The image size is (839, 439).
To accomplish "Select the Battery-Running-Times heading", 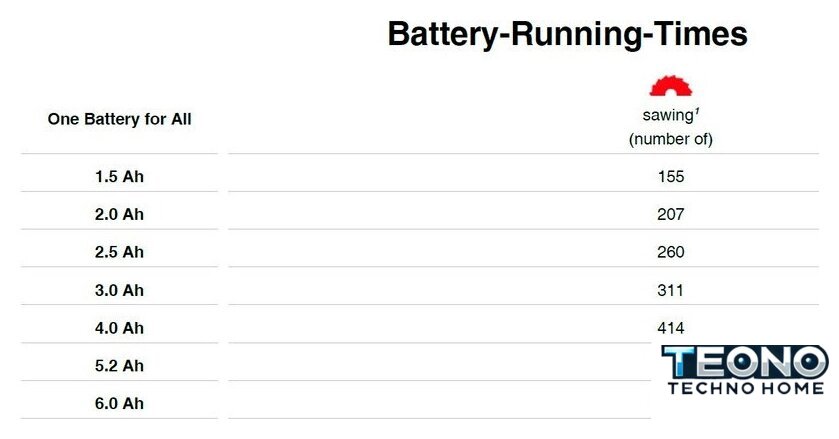I will click(567, 33).
